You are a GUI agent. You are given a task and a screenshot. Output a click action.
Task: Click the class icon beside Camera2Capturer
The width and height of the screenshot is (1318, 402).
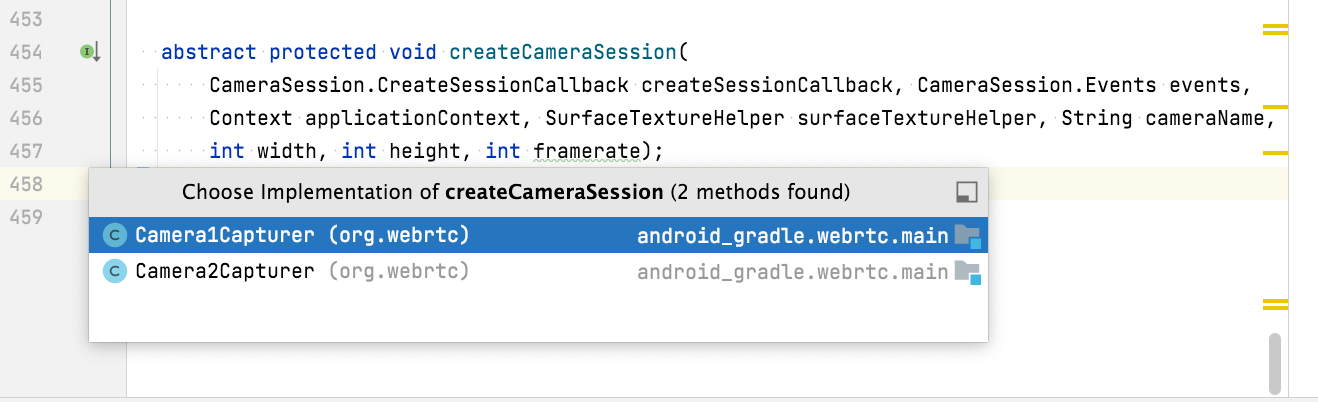point(116,271)
